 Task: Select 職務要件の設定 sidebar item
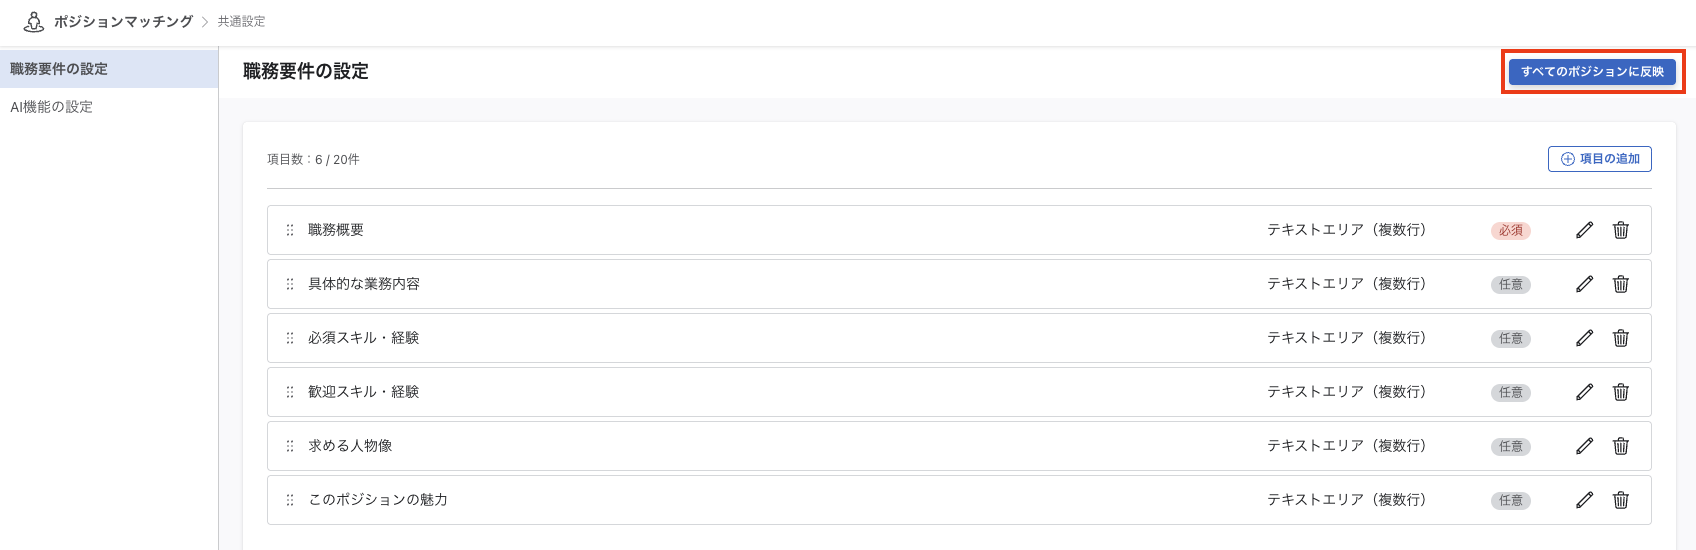click(x=109, y=69)
